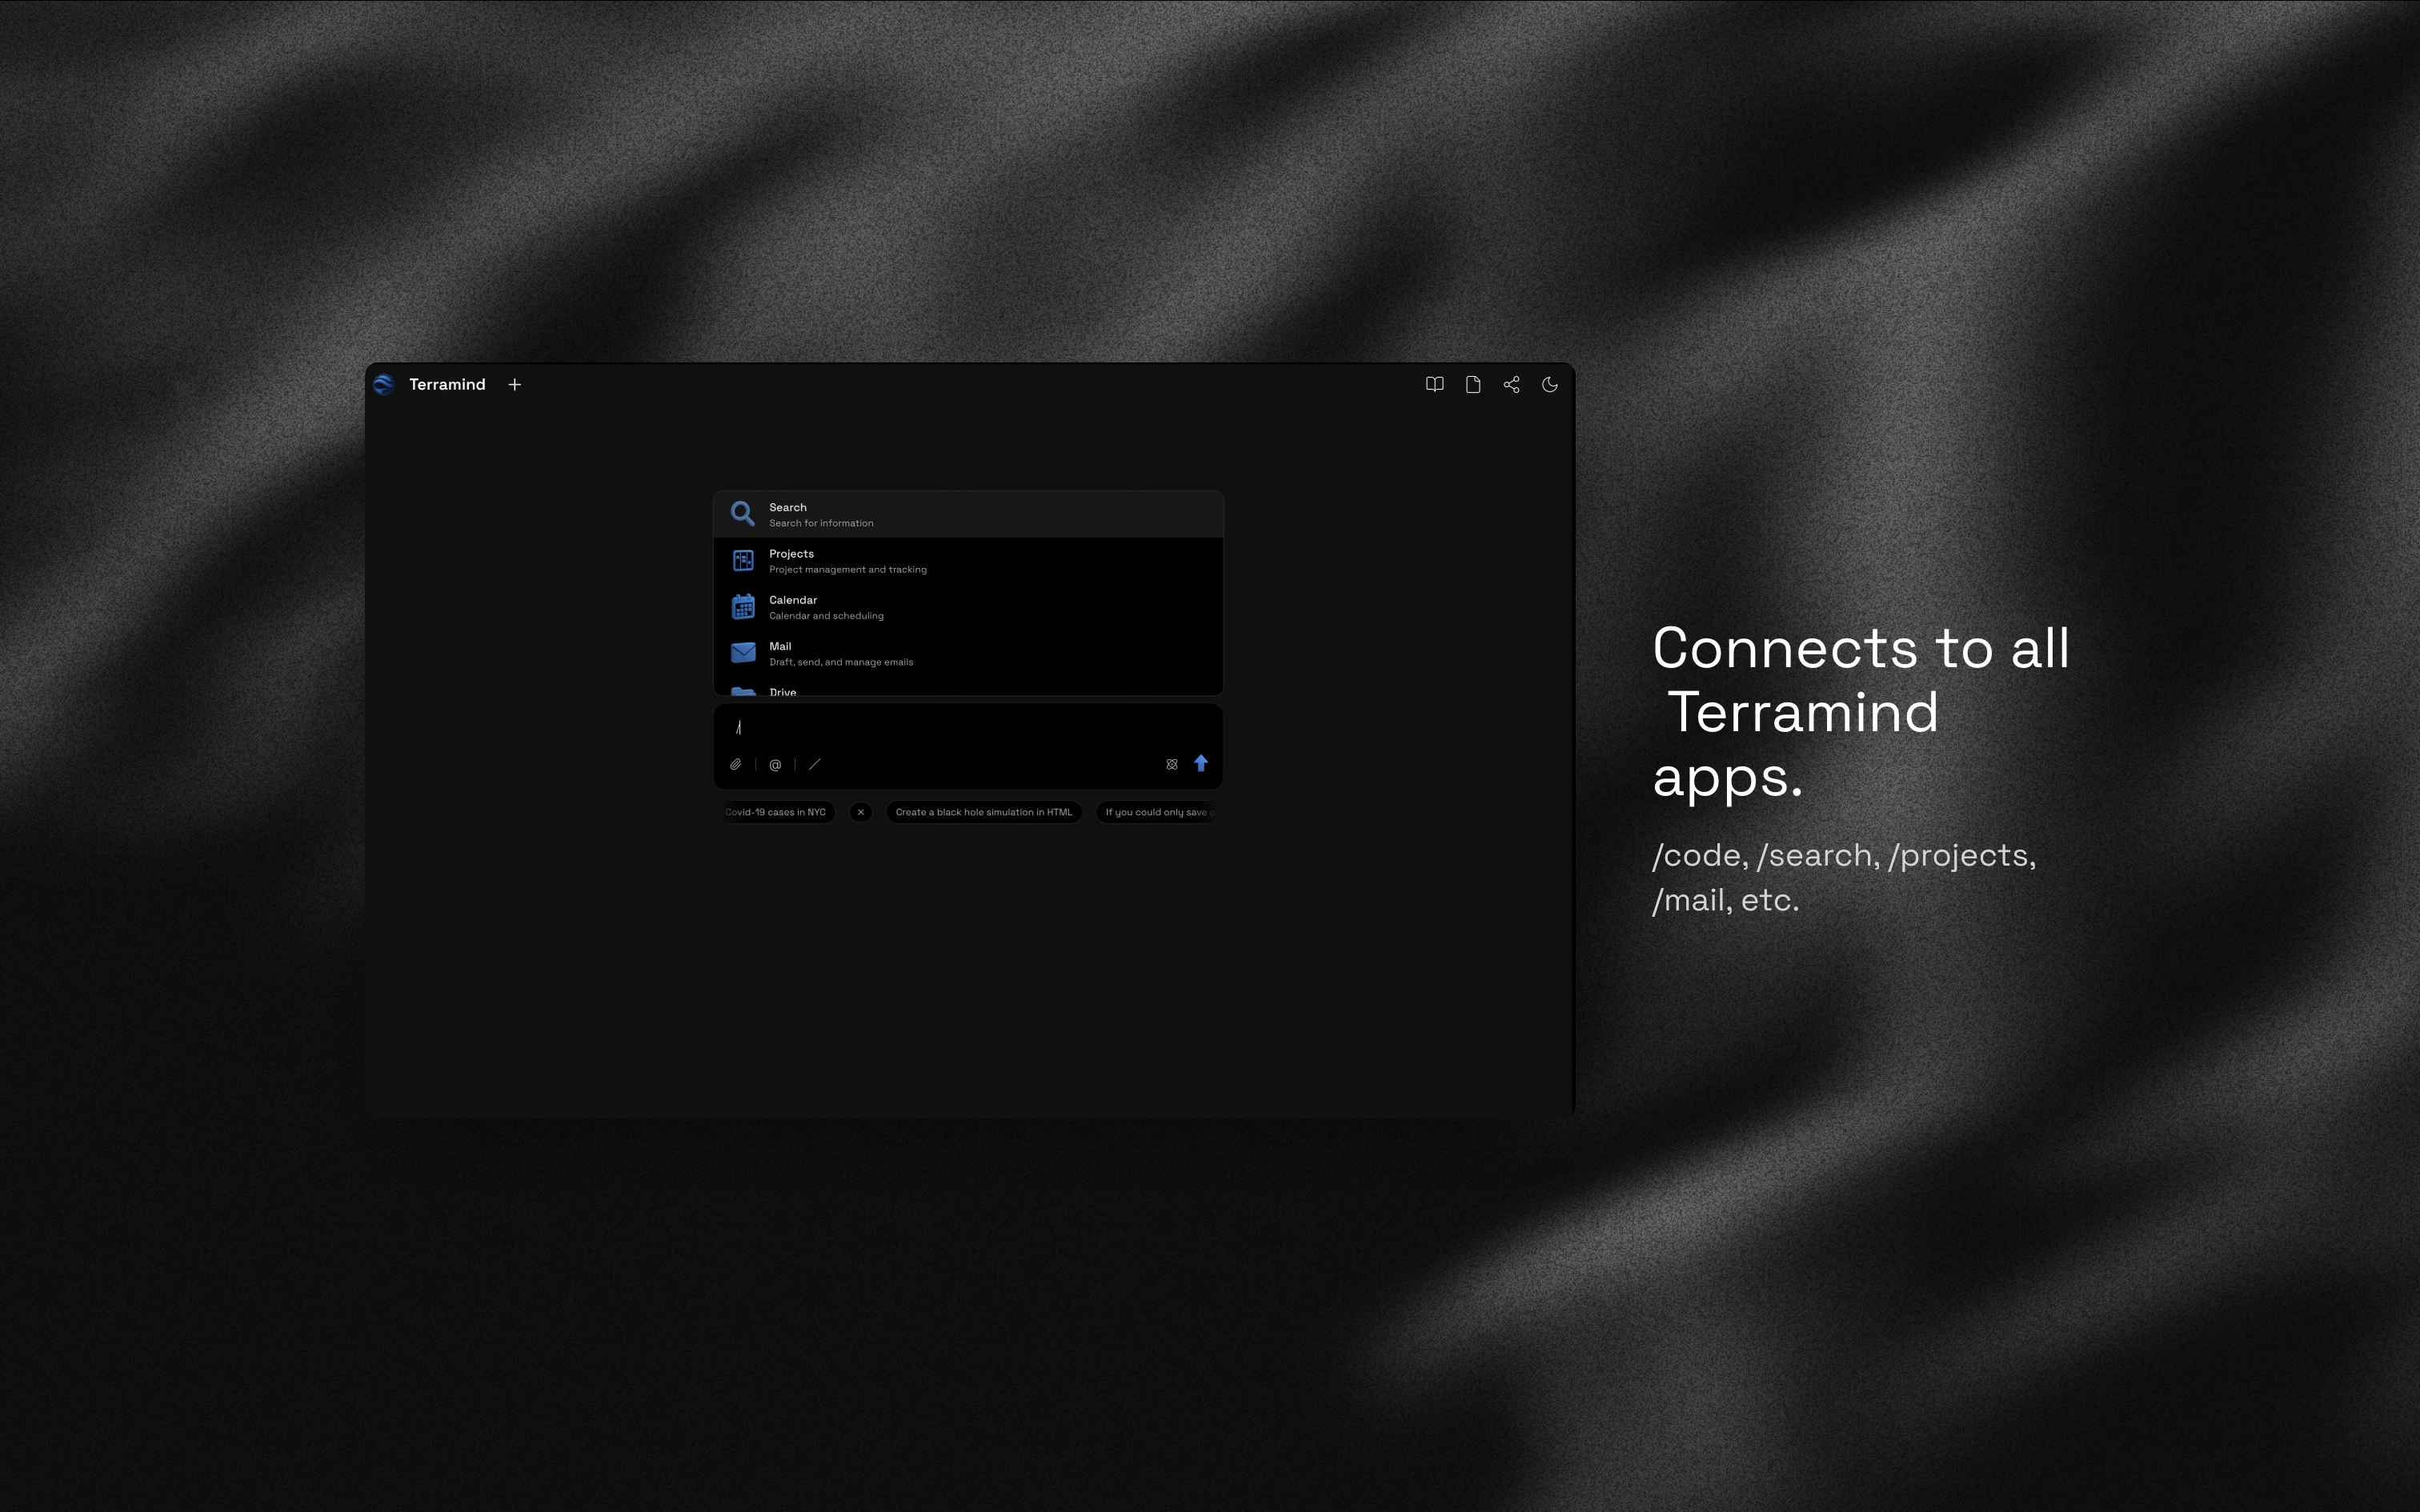Viewport: 2420px width, 1512px height.
Task: Click the slash command icon
Action: point(814,765)
